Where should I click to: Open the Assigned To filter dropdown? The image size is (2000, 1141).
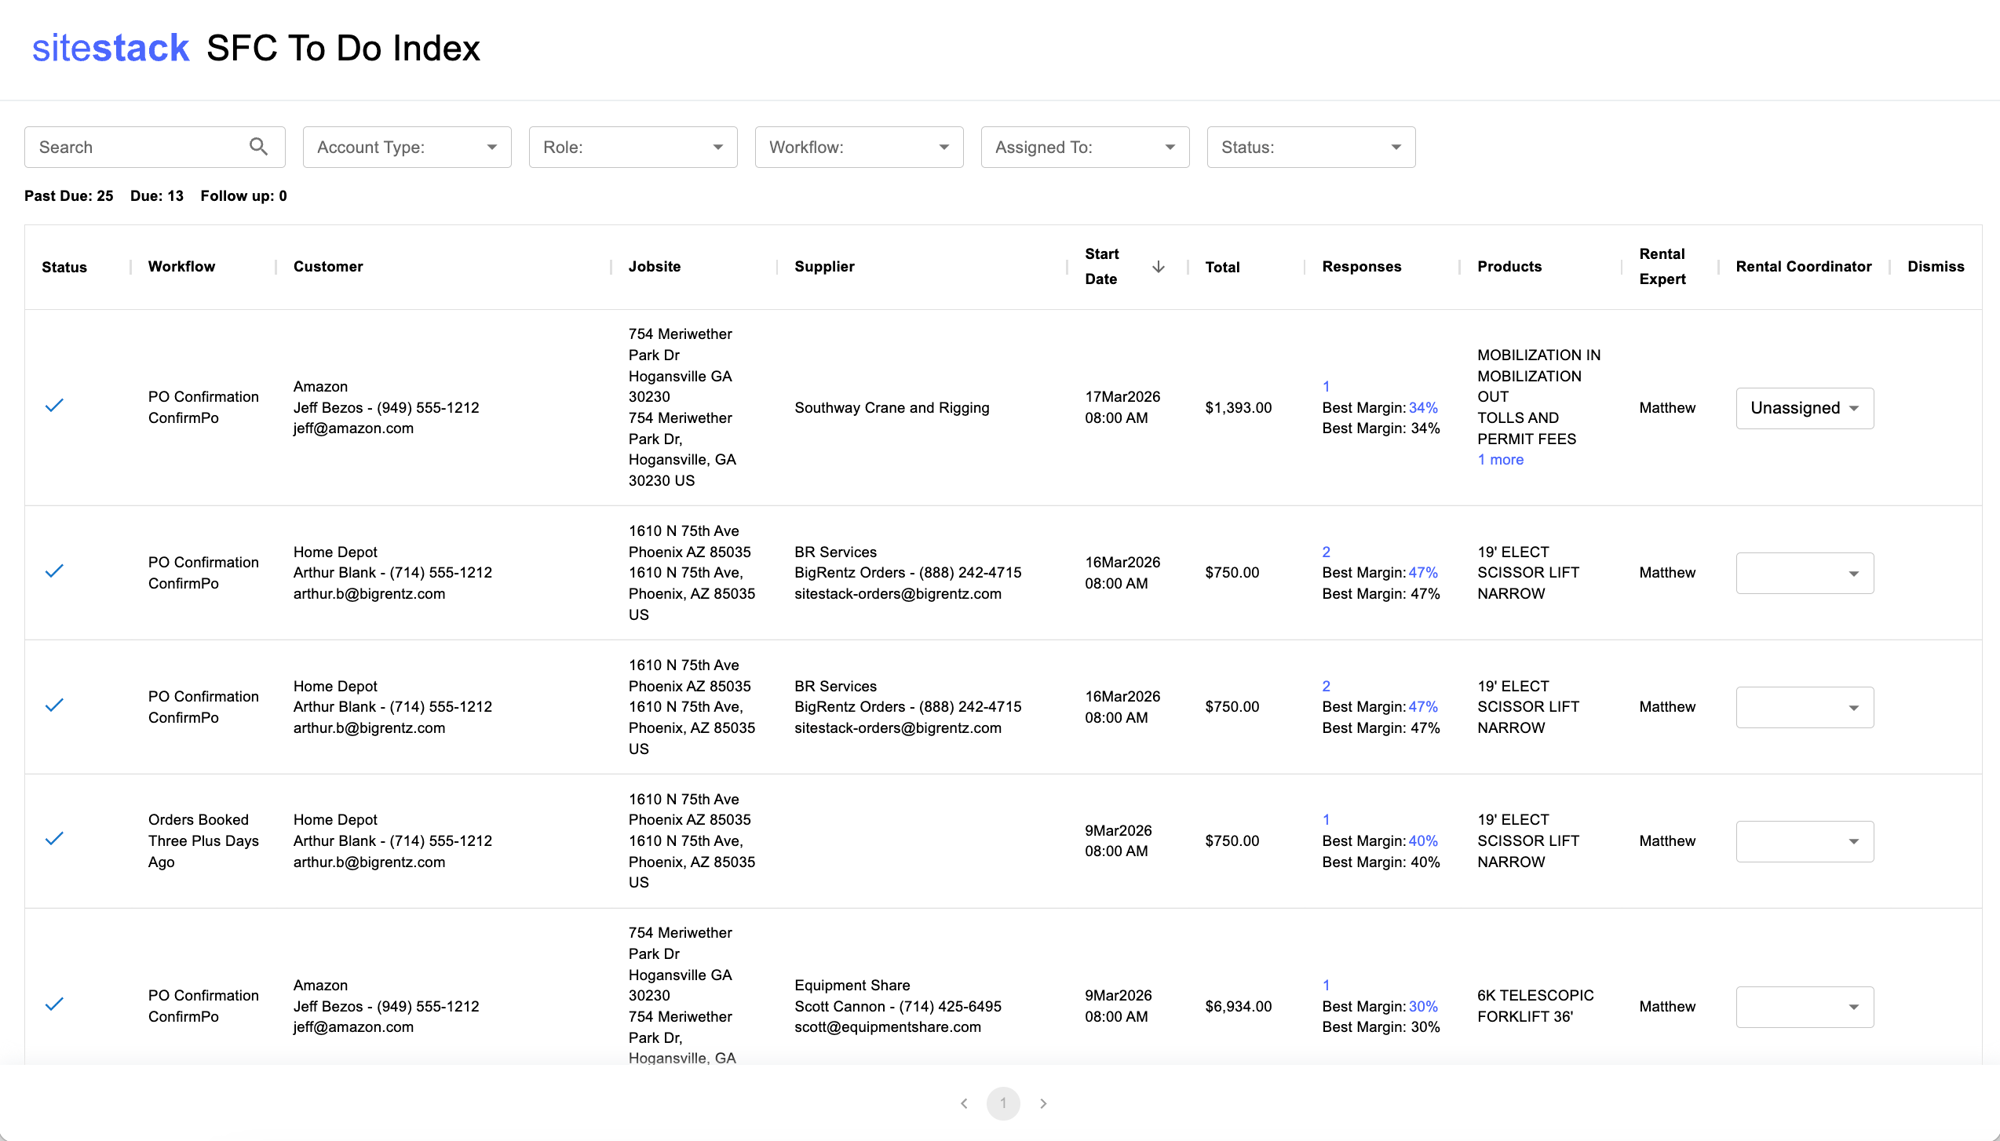(1084, 147)
